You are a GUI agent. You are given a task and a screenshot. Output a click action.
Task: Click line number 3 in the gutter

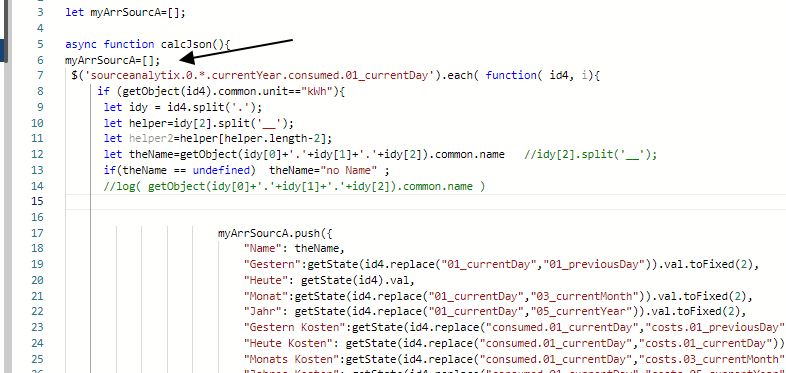(41, 12)
